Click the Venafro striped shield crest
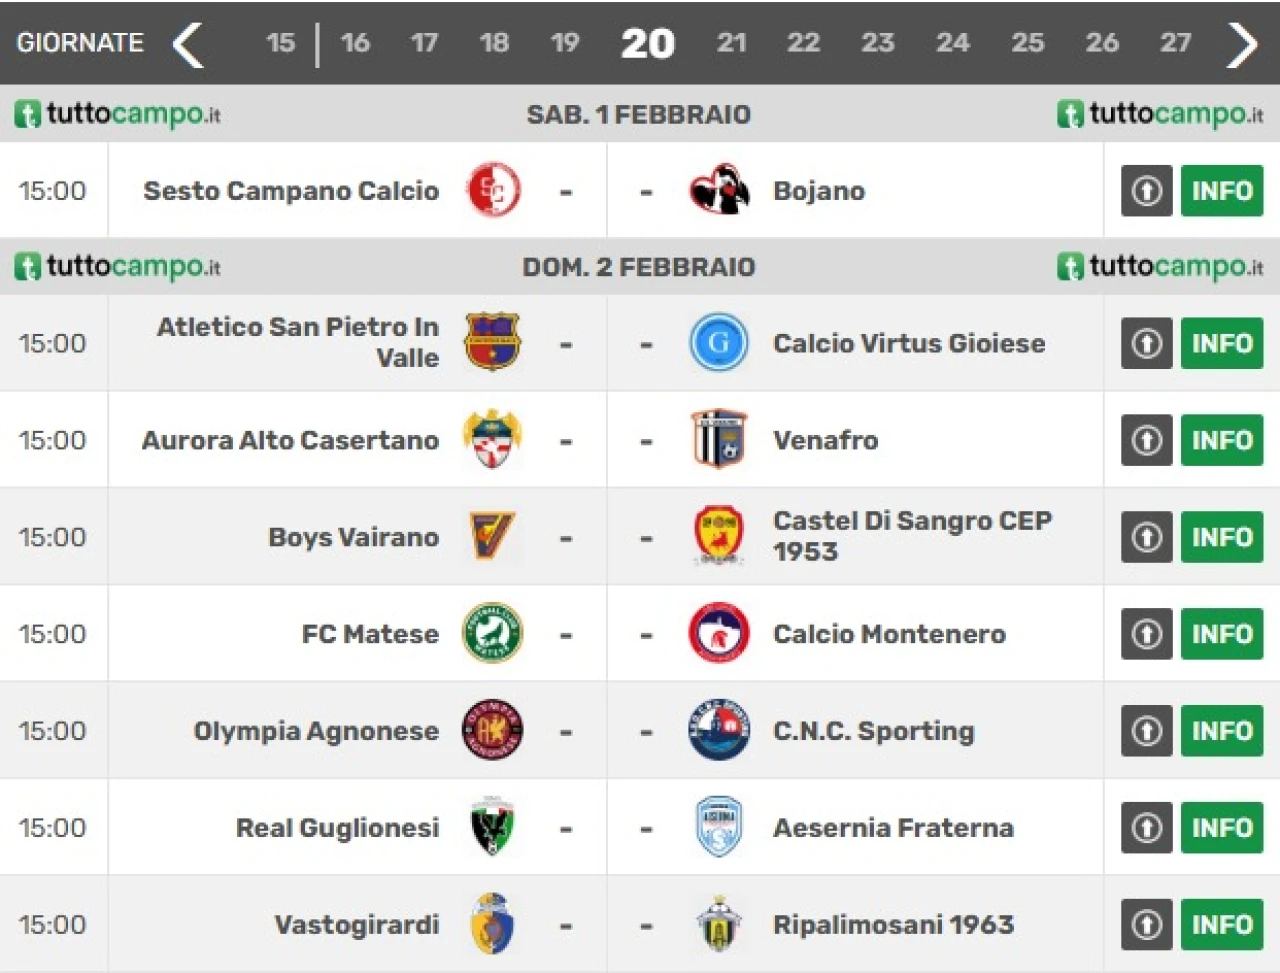Viewport: 1280px width, 973px height. click(719, 440)
